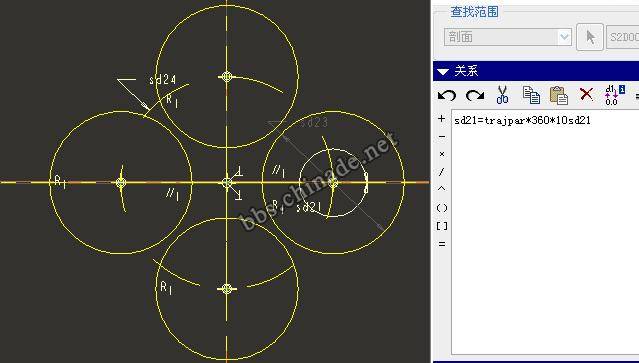639x363 pixels.
Task: Insert plus operator into relation
Action: [x=442, y=119]
